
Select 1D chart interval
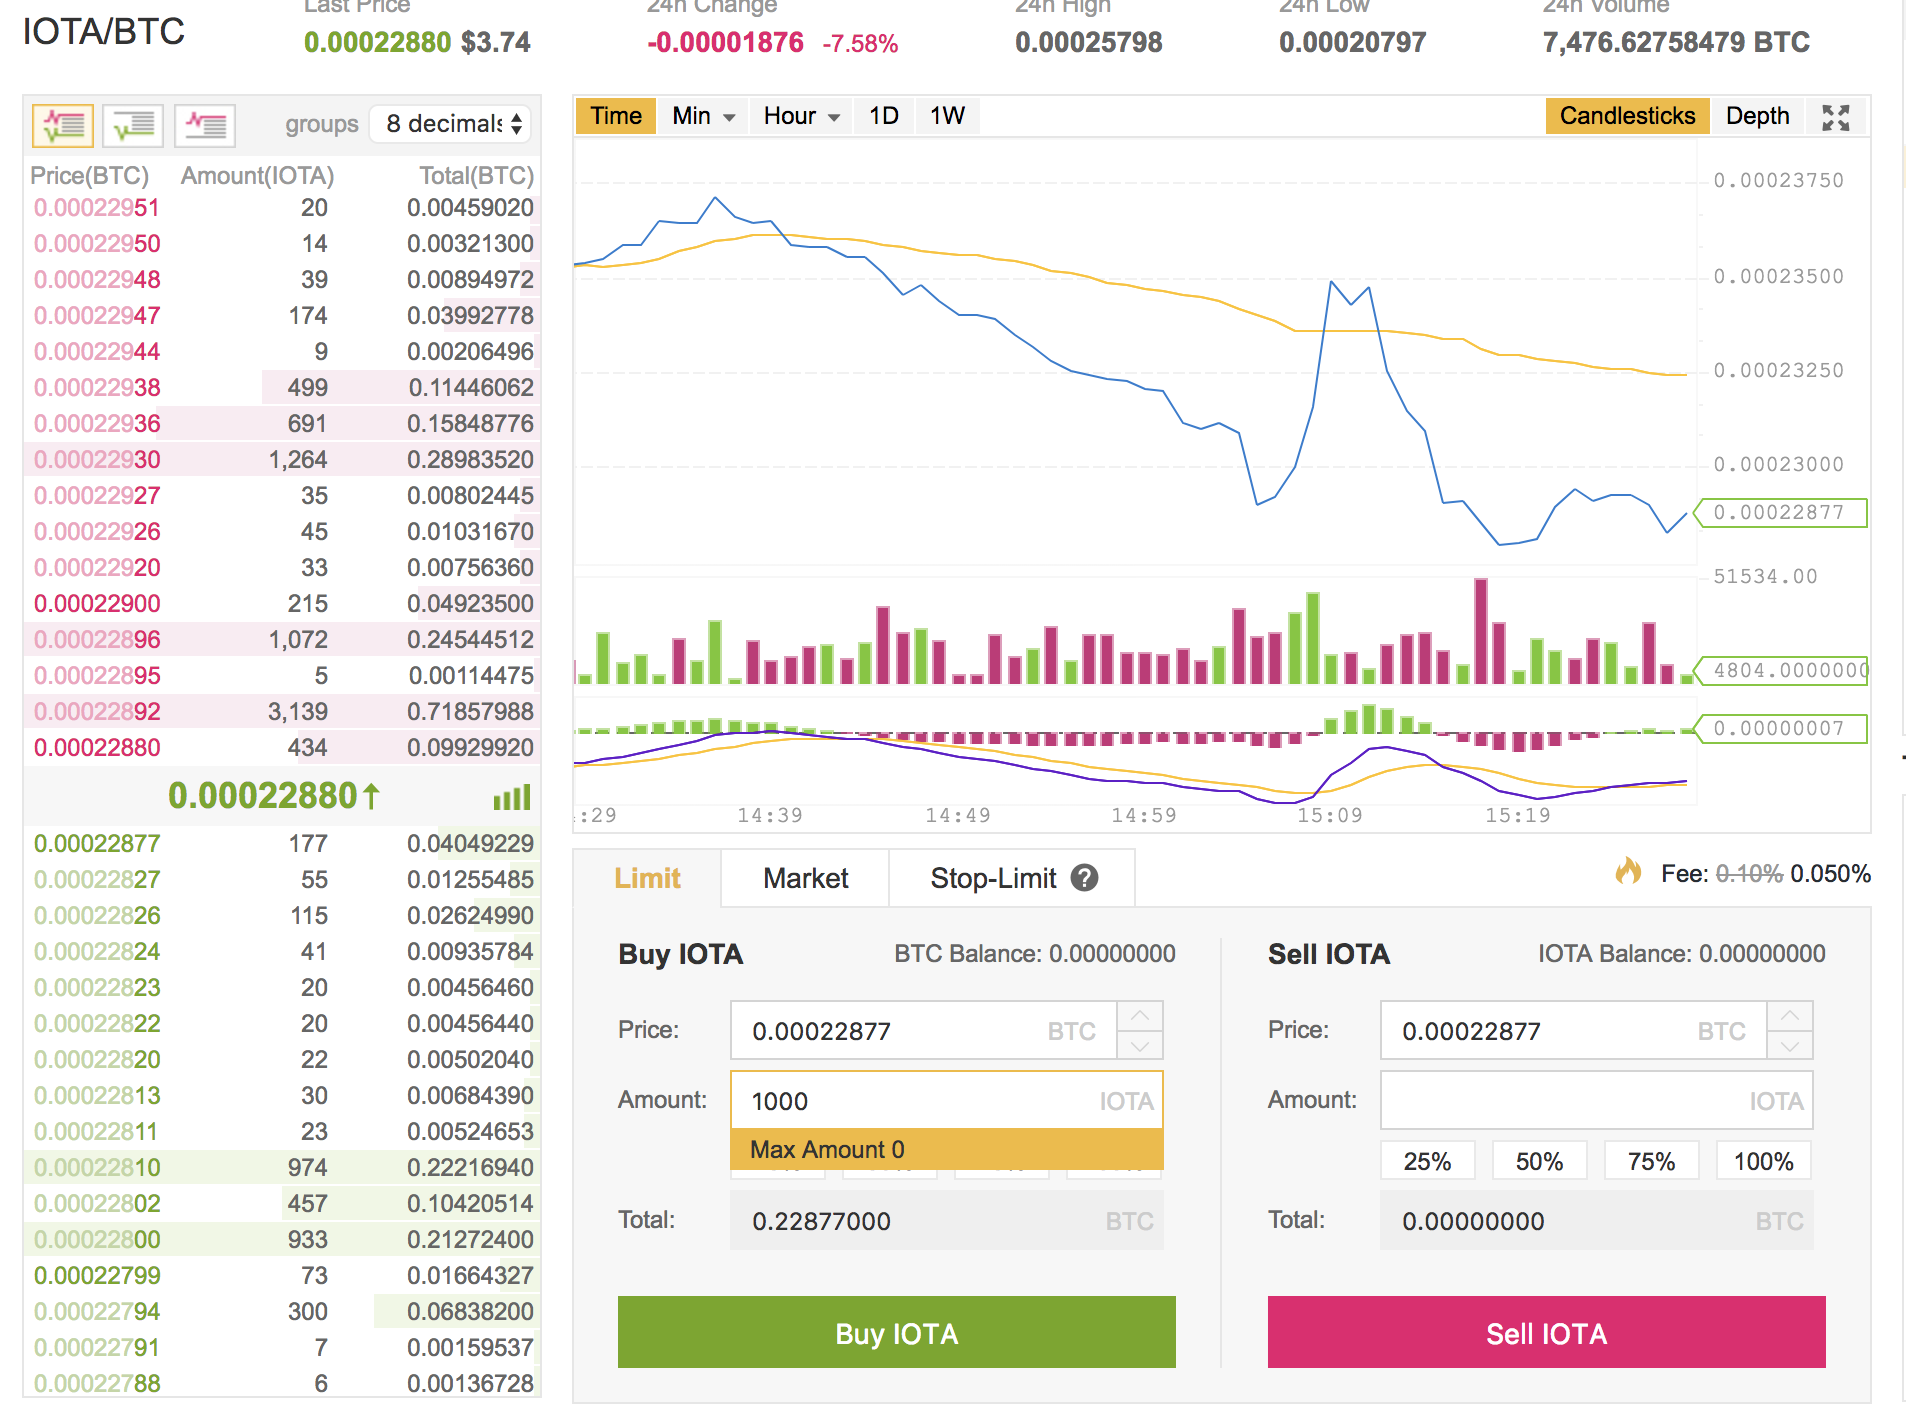tap(884, 116)
